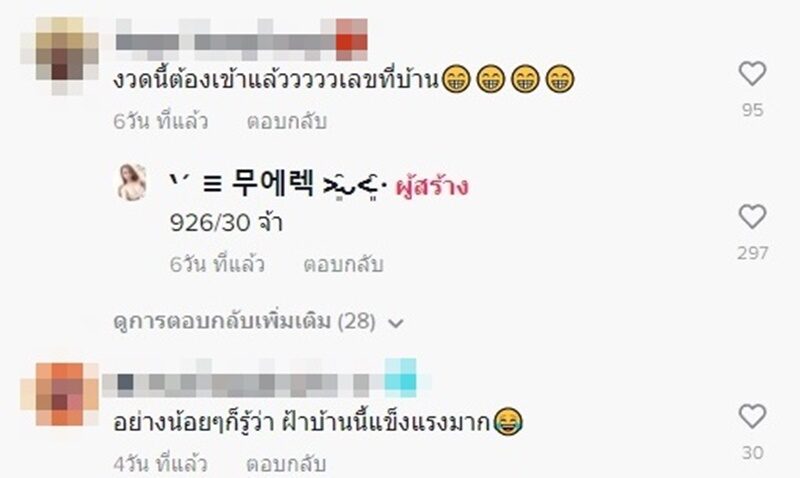Click the '6วัน ที่แล้ว' timestamp on the first comment
The width and height of the screenshot is (800, 478).
[161, 121]
